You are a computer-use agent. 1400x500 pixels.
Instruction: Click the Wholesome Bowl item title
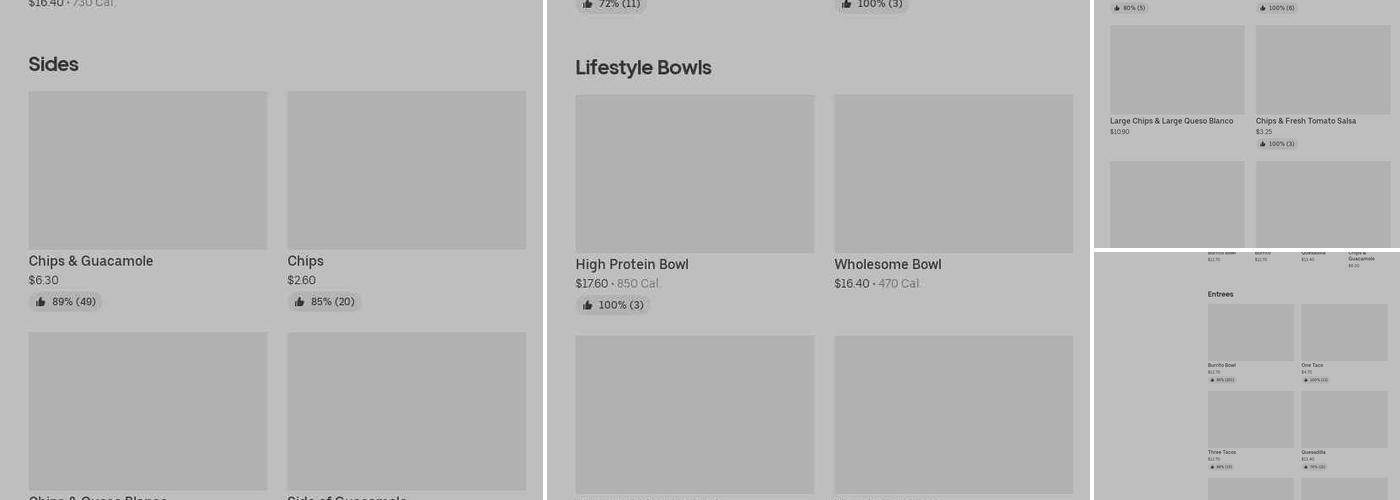coord(887,265)
